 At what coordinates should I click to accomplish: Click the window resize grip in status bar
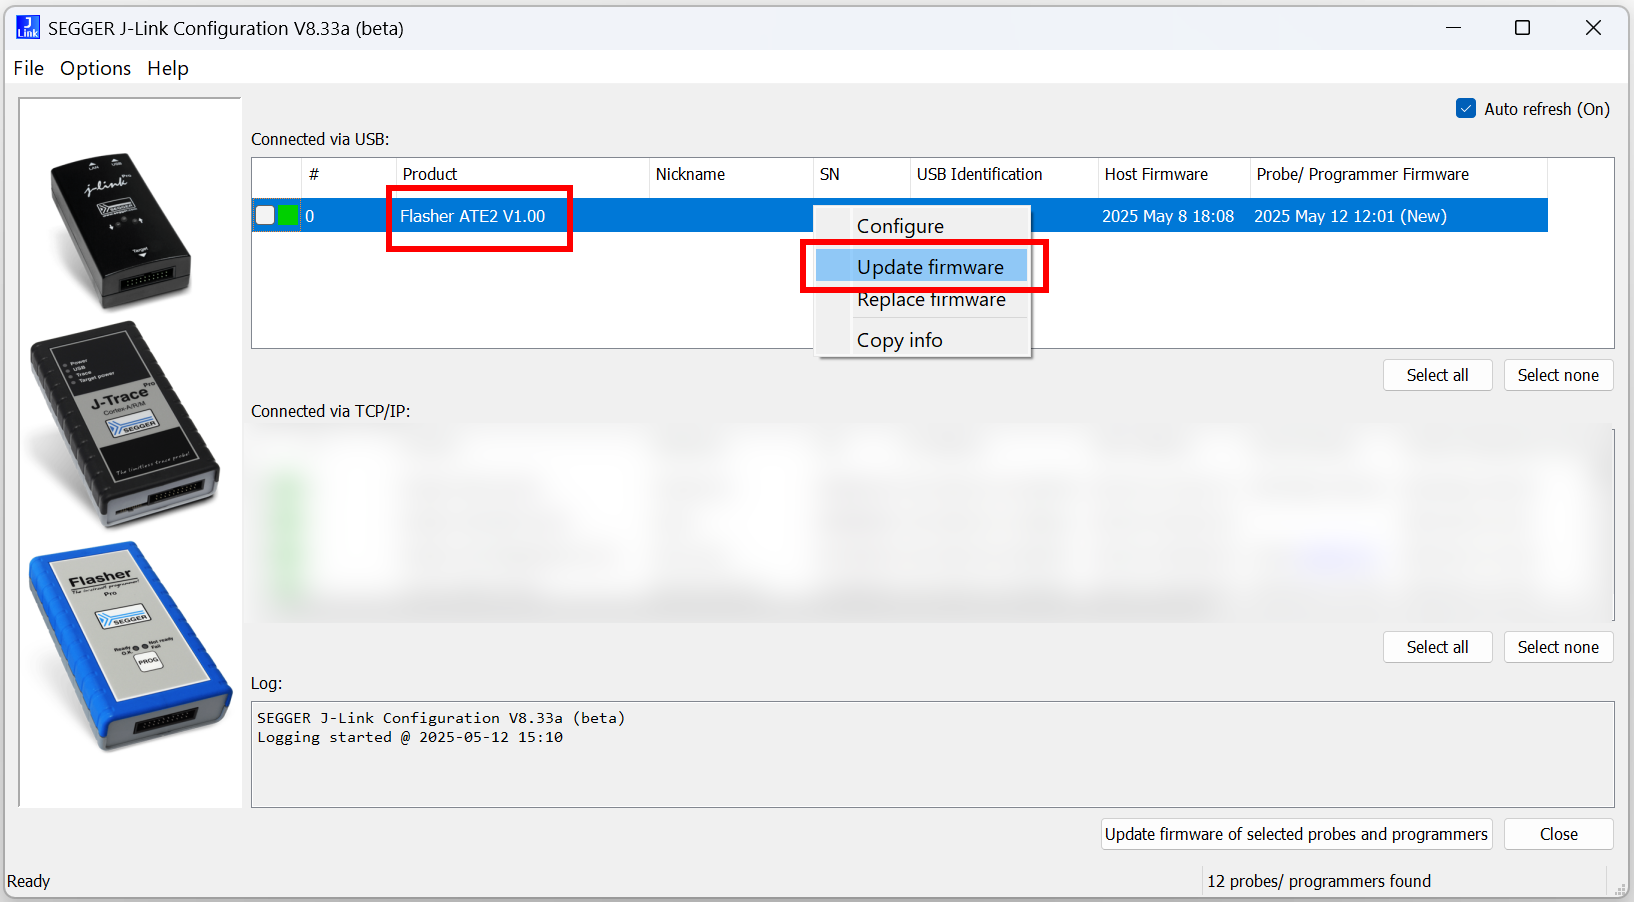1620,888
